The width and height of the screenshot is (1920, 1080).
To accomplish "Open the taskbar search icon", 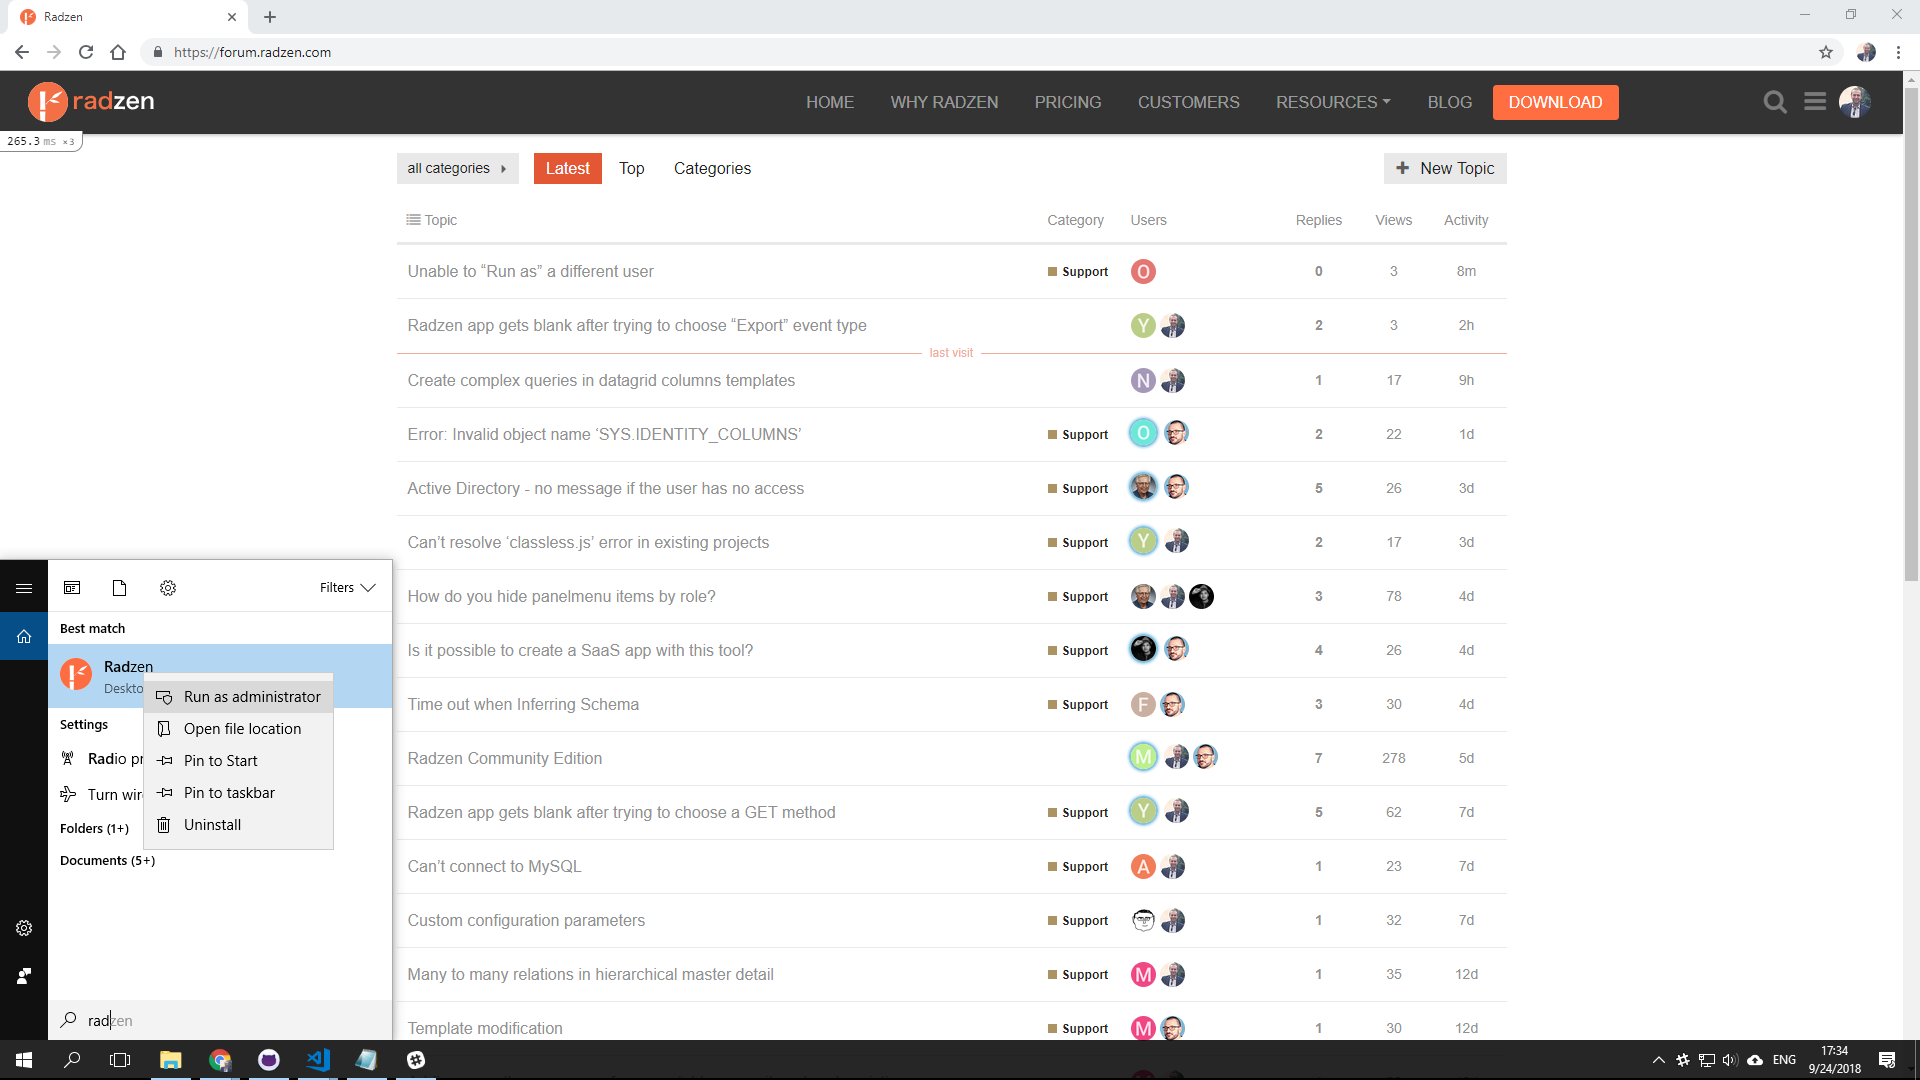I will [72, 1060].
